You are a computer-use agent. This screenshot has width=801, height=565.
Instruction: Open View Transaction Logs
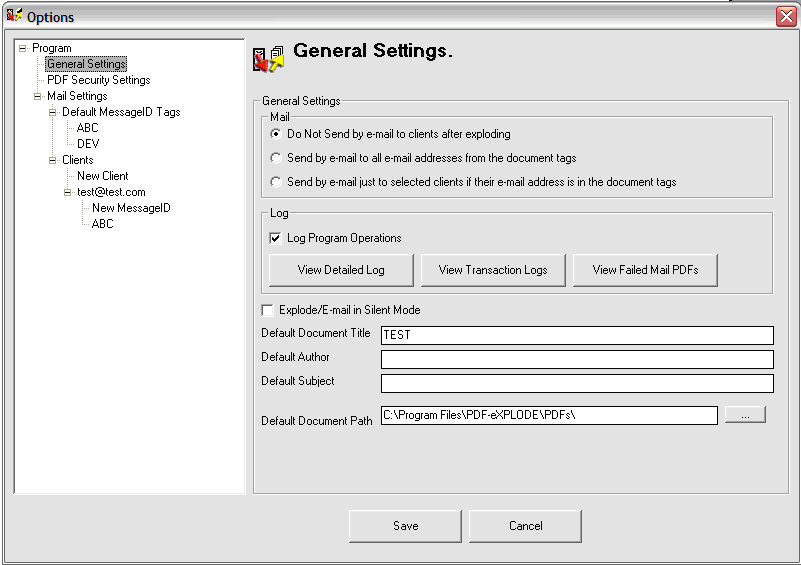[x=493, y=270]
